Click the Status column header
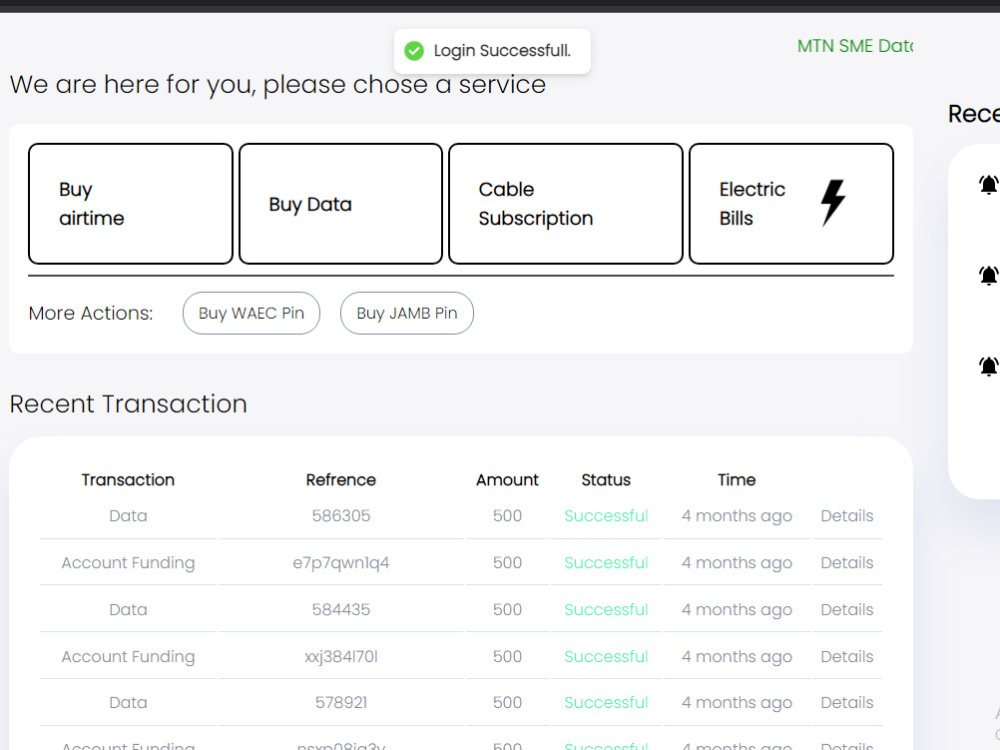 606,480
